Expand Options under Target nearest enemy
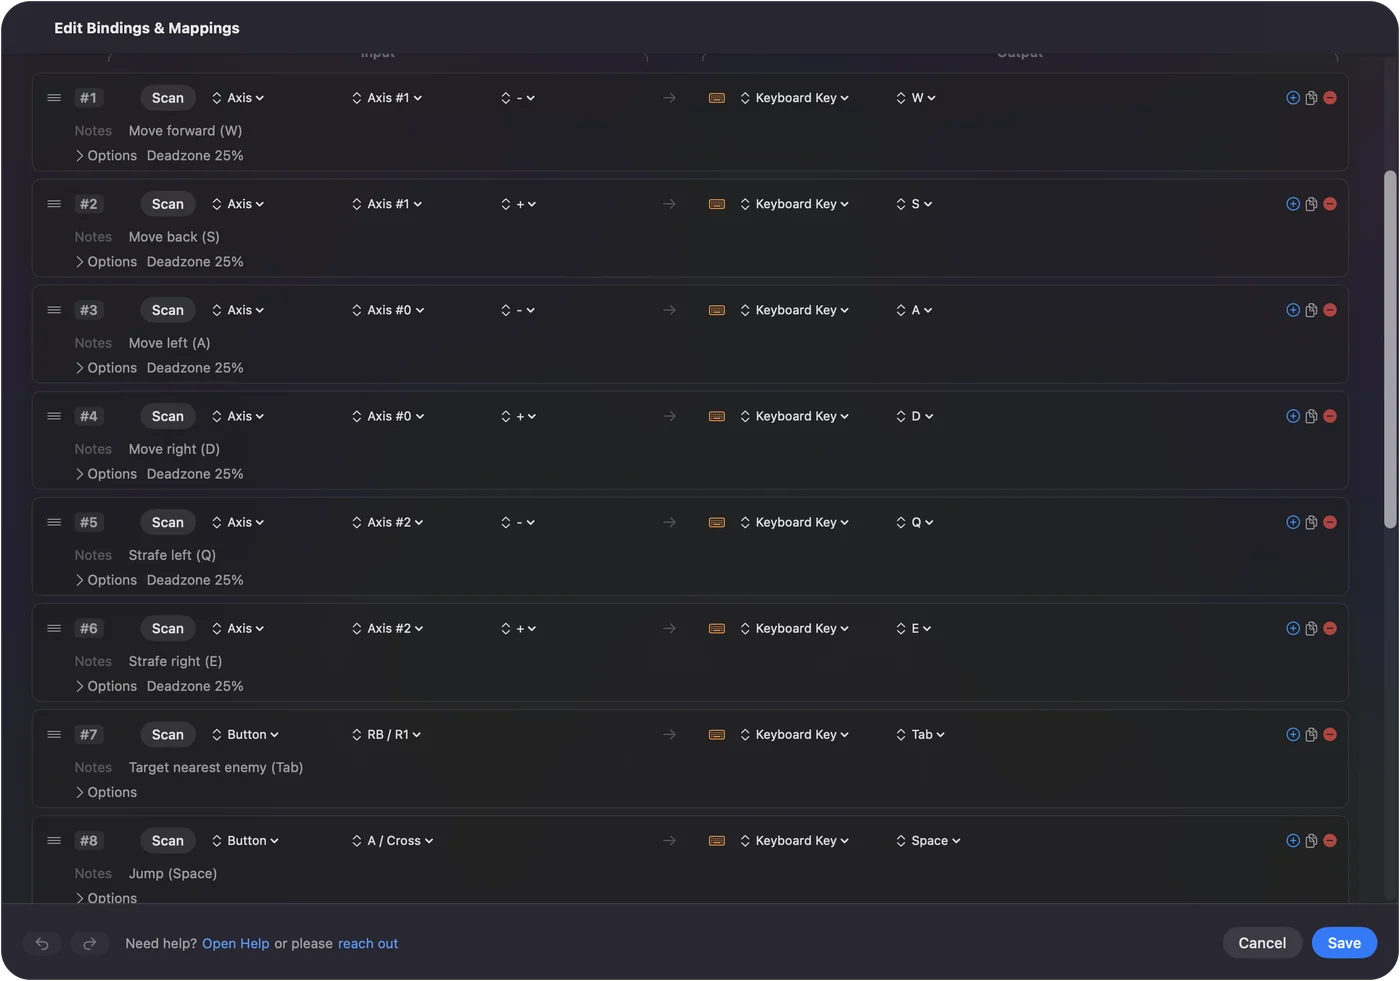 (x=106, y=792)
